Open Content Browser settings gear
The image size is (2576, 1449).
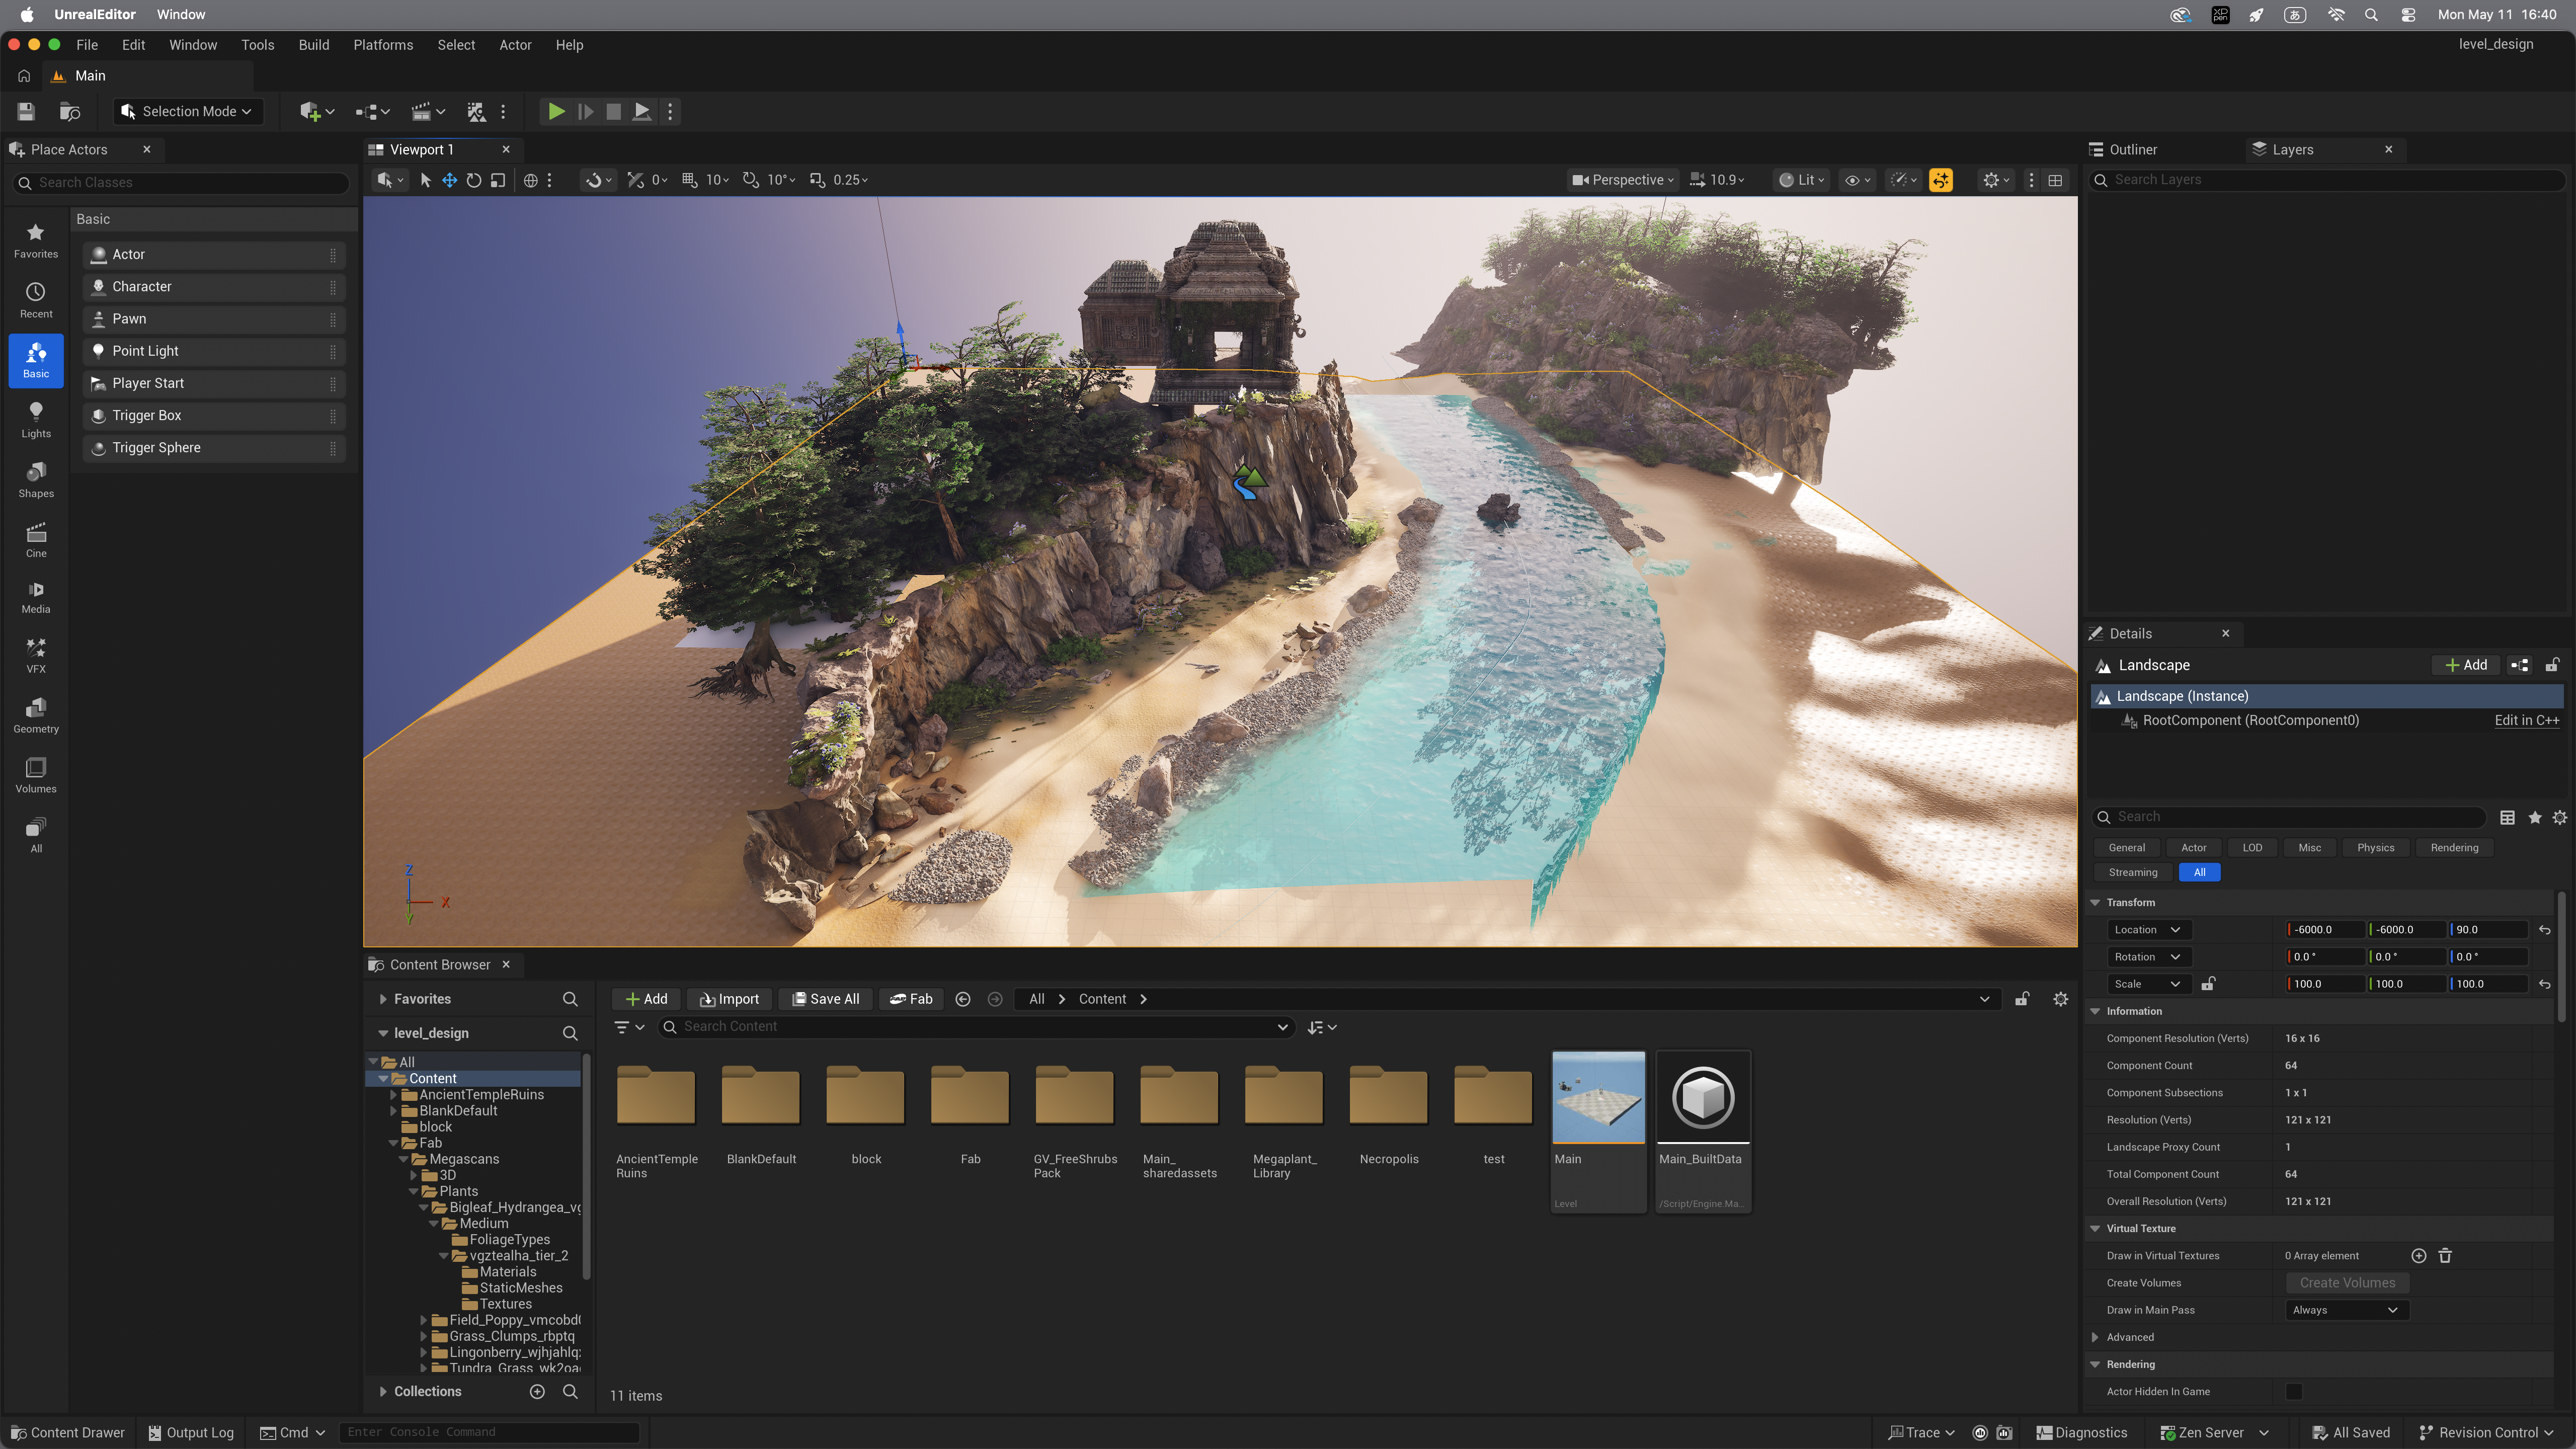[x=2060, y=999]
